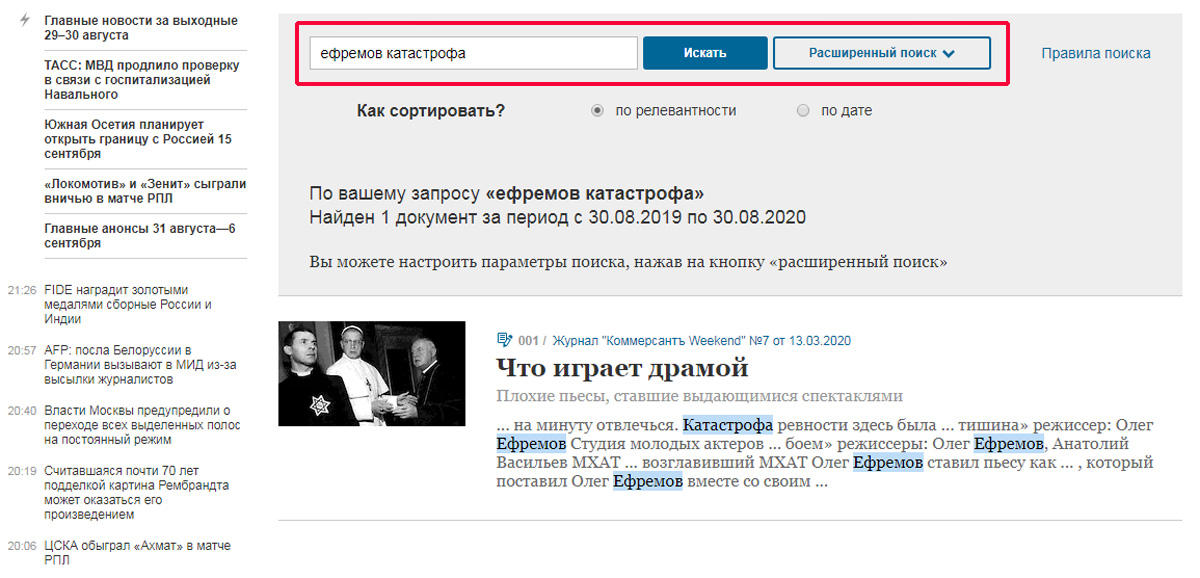Open «Локомотив» и «Зенит» match news

coord(145,191)
